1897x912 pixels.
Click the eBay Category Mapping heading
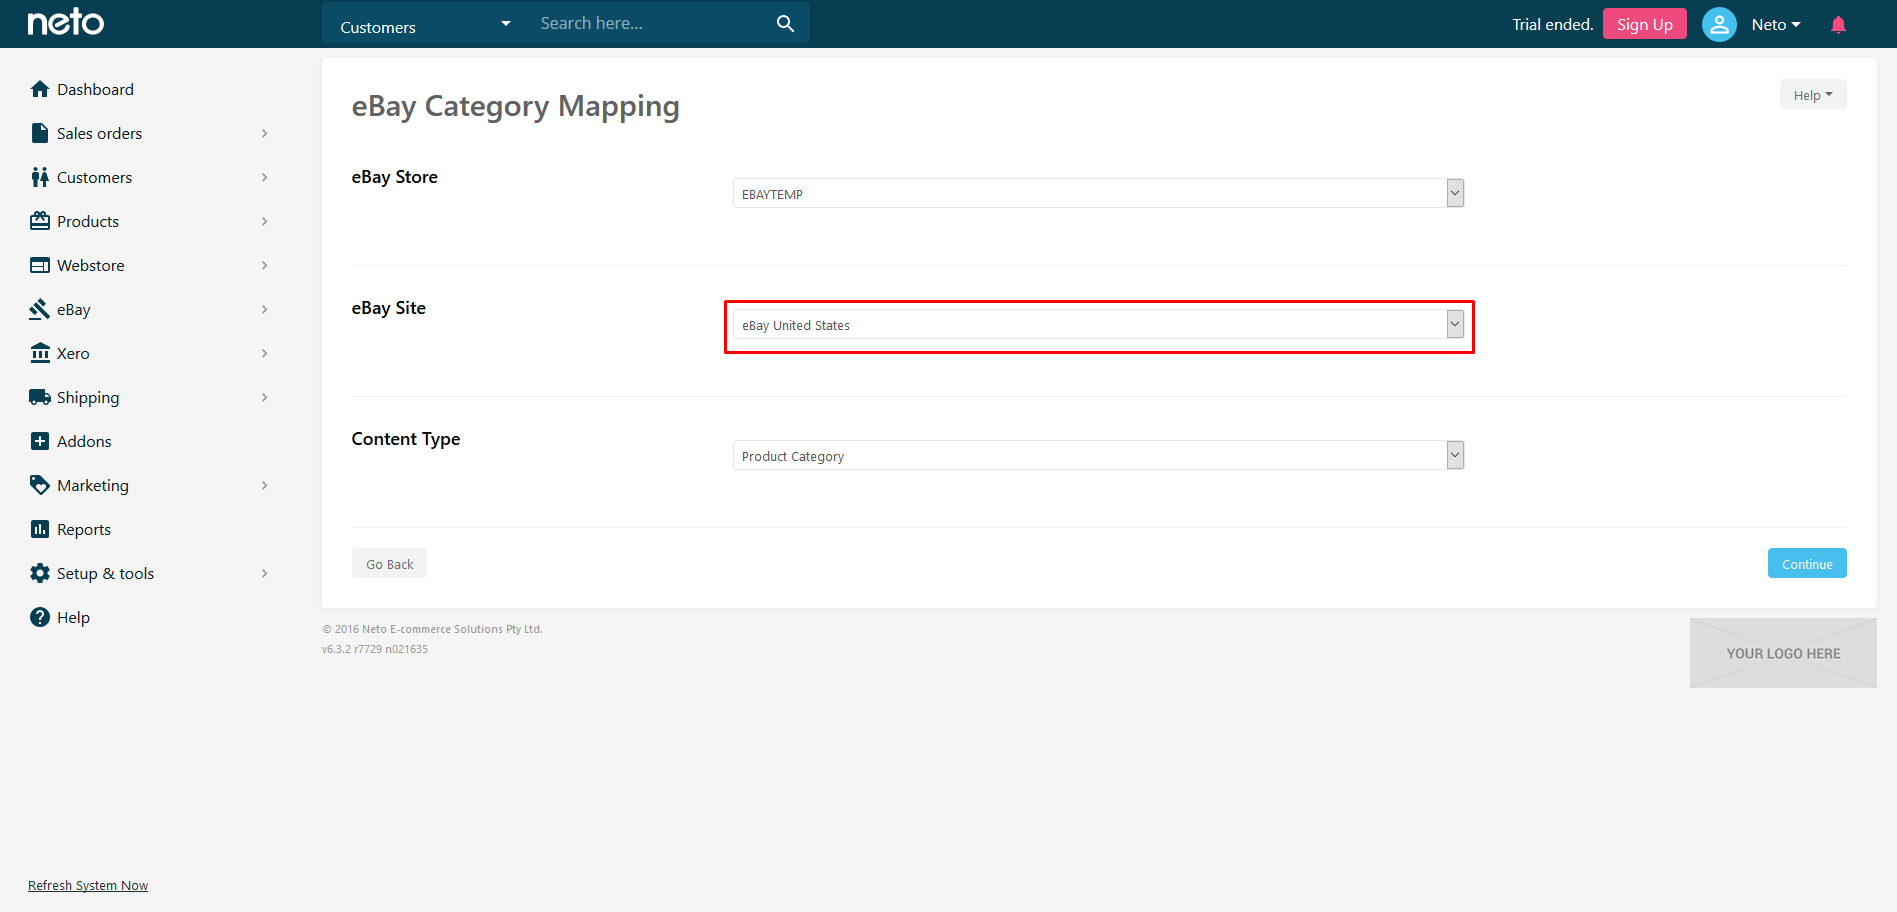(515, 105)
